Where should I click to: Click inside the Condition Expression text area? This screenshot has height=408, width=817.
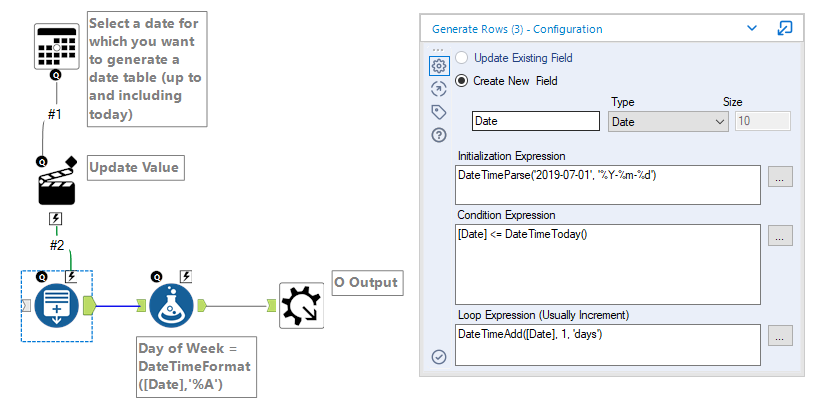[x=606, y=262]
